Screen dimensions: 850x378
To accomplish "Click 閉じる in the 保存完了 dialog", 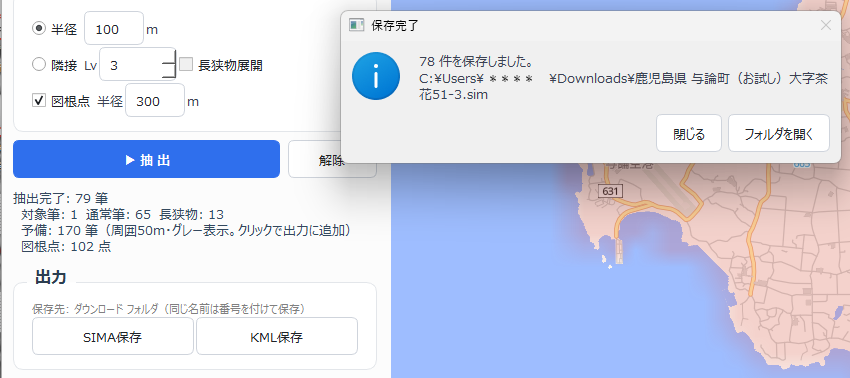I will [689, 133].
